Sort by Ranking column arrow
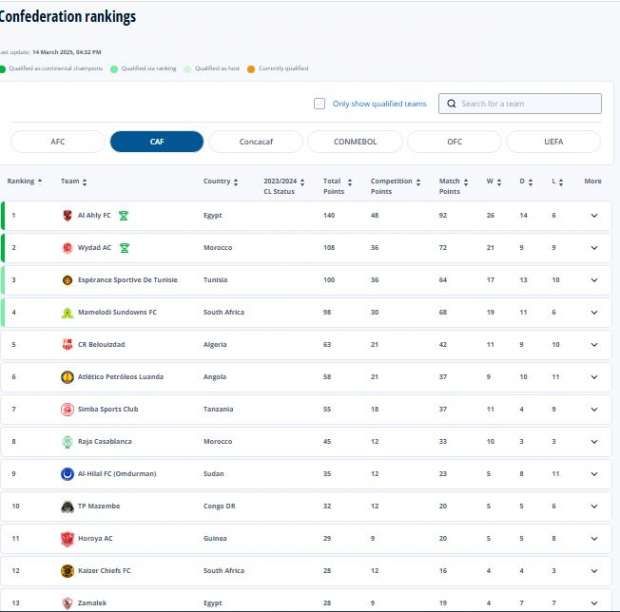This screenshot has width=620, height=612. [40, 181]
